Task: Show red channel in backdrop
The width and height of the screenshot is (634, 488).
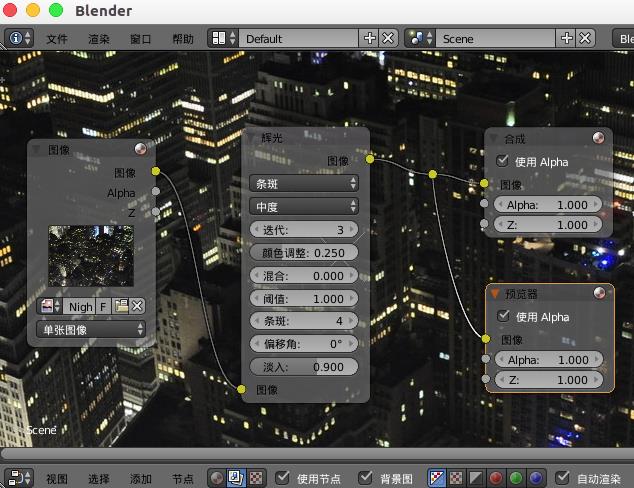Action: coord(495,478)
